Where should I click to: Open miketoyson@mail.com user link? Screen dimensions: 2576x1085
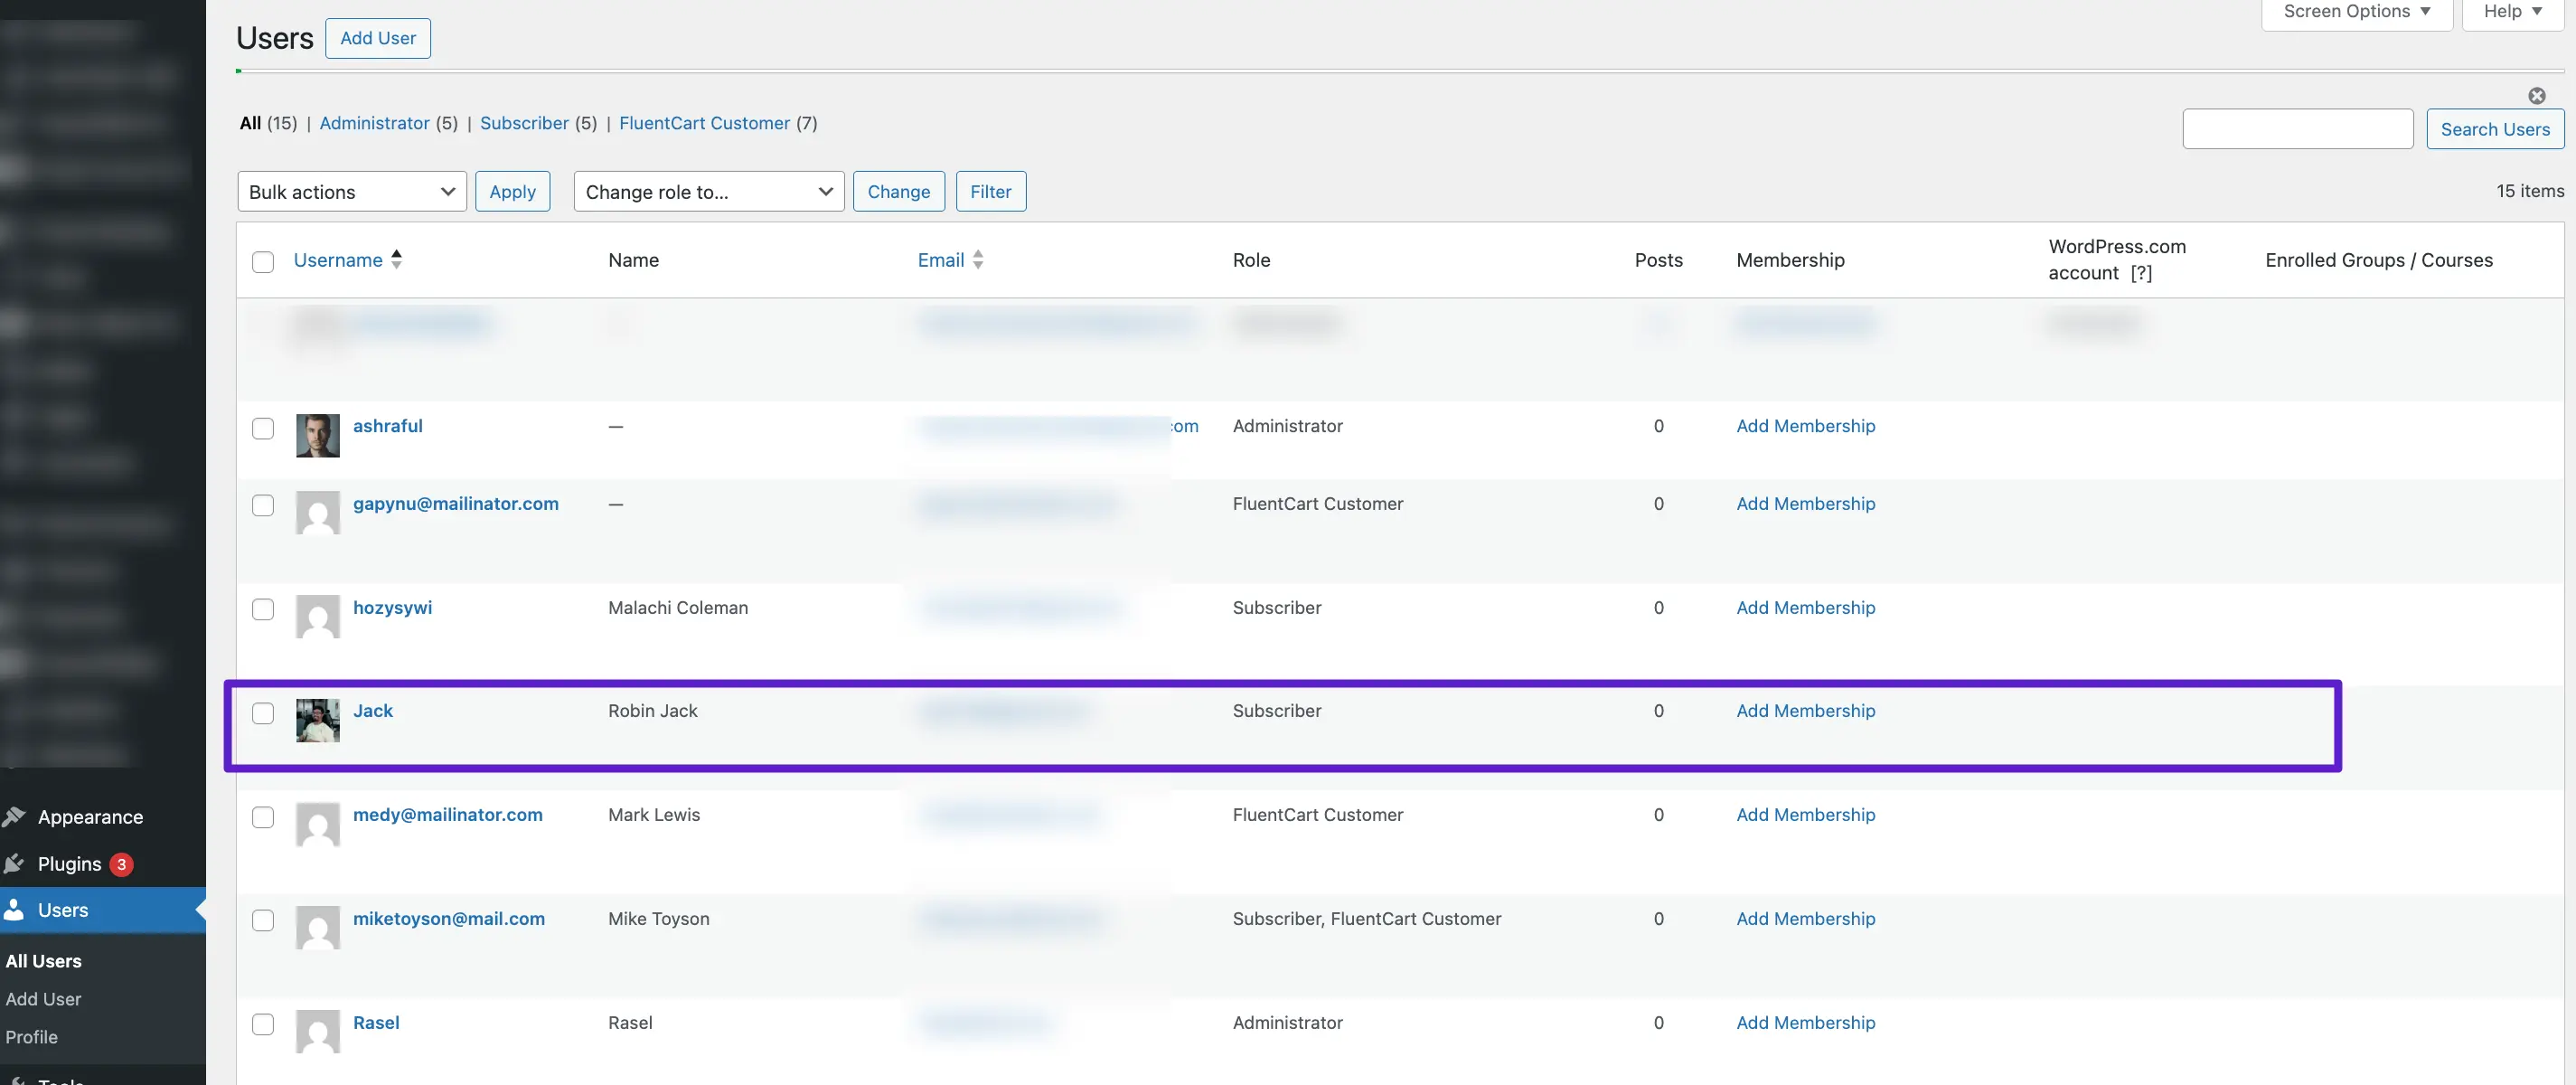tap(449, 919)
